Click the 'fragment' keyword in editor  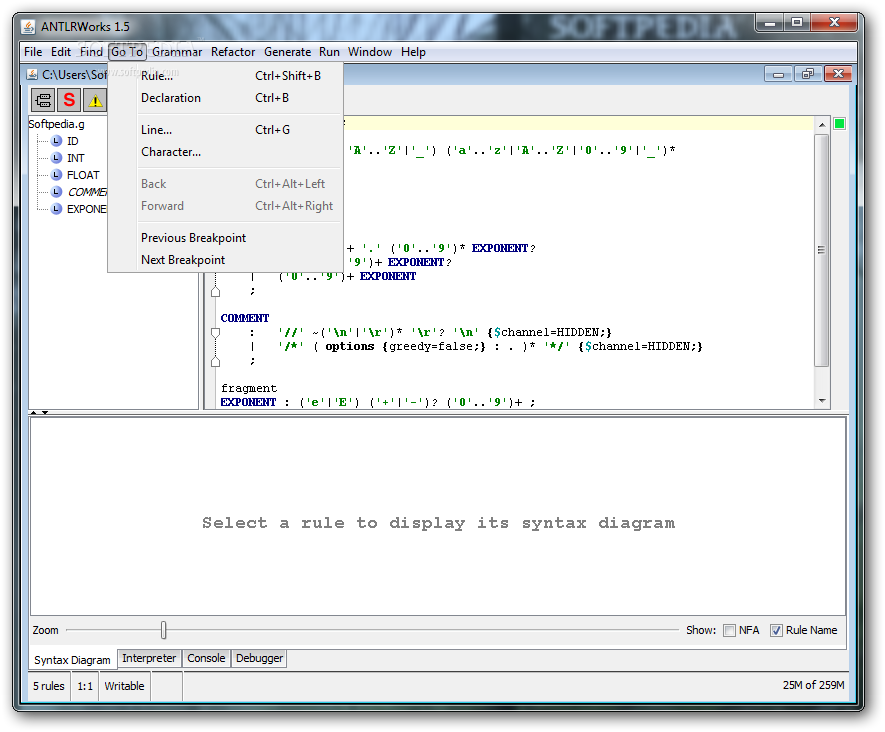pyautogui.click(x=248, y=388)
